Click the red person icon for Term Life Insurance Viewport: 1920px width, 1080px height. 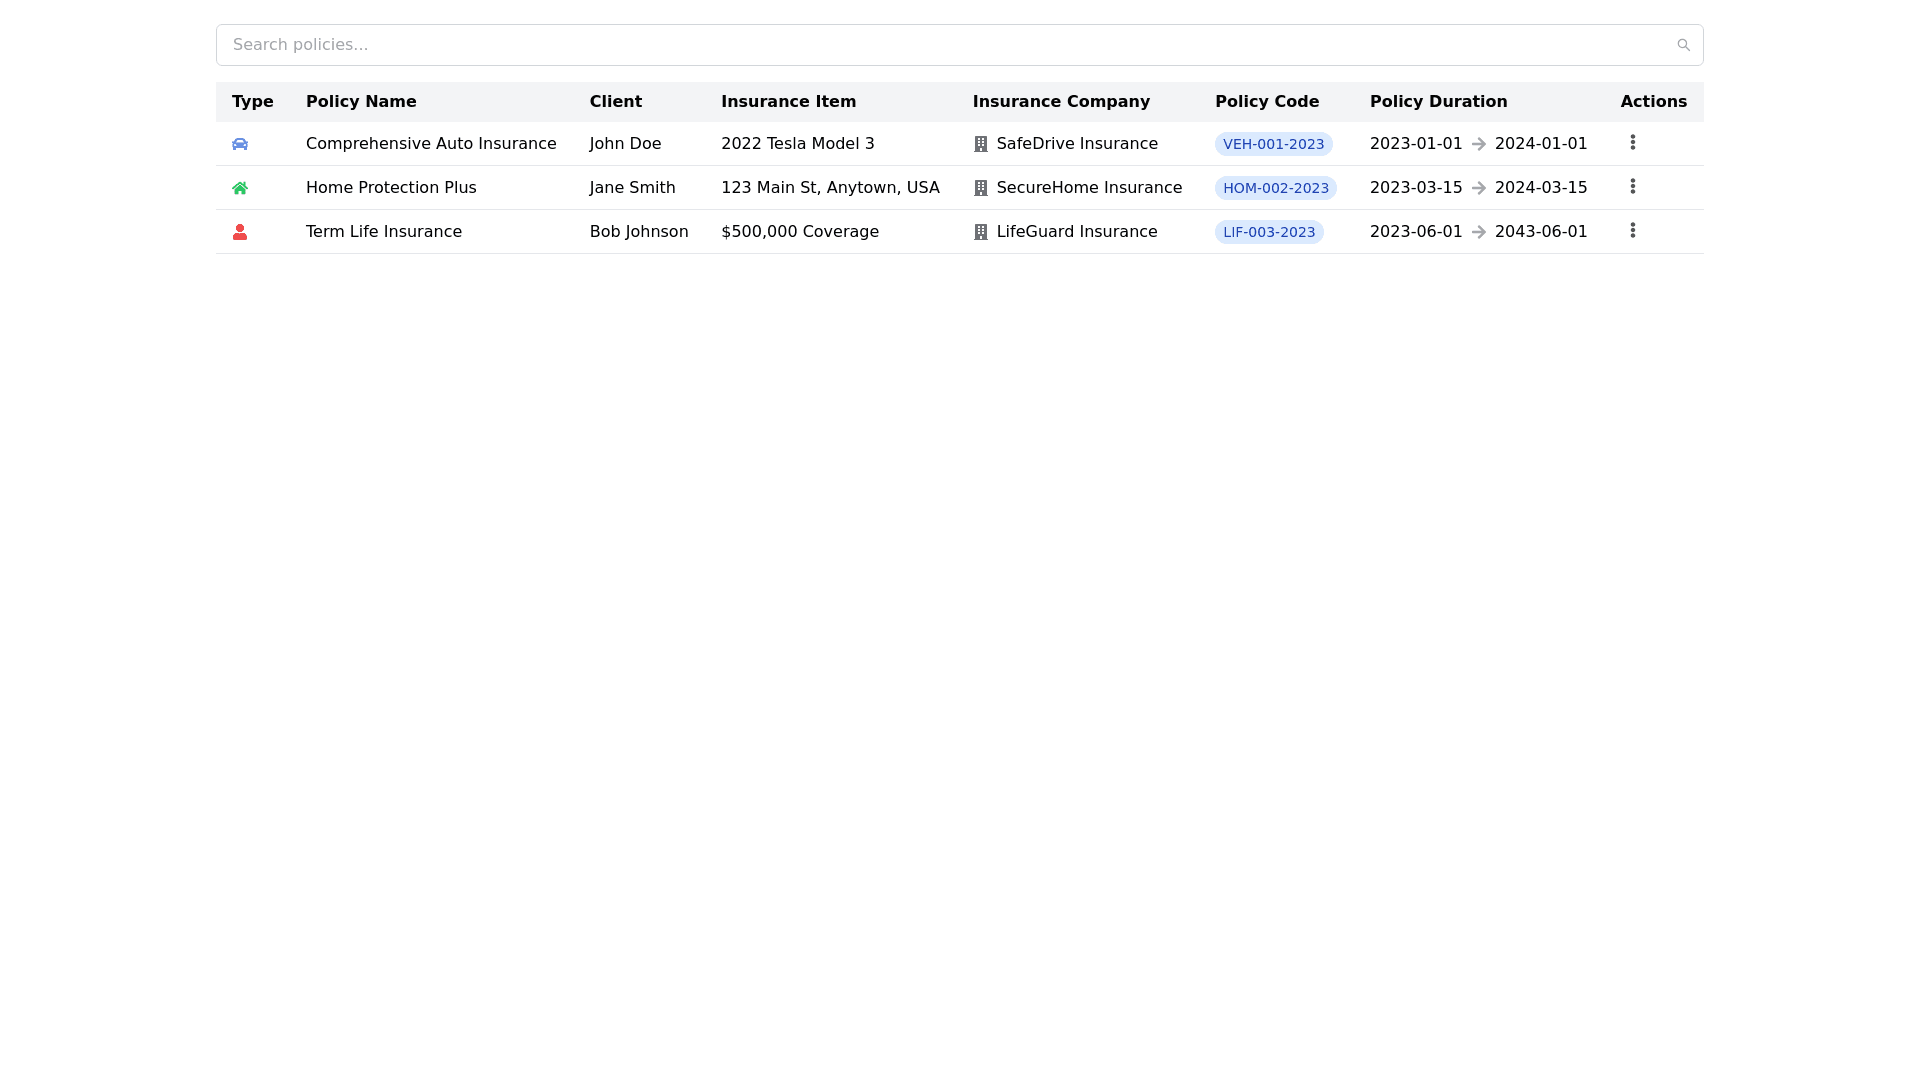tap(240, 231)
